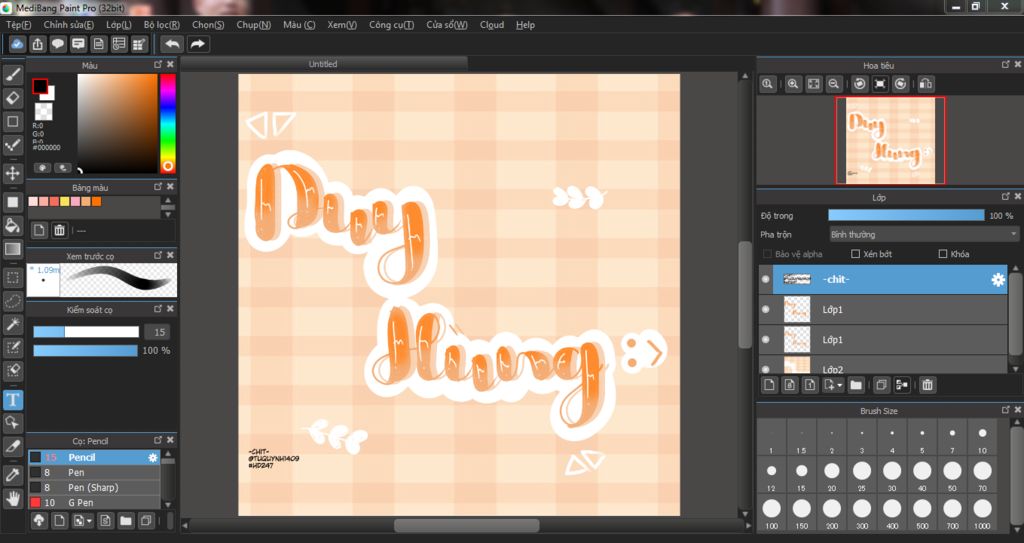Viewport: 1024px width, 543px height.
Task: Enable the Xén bớt checkbox
Action: click(x=856, y=254)
